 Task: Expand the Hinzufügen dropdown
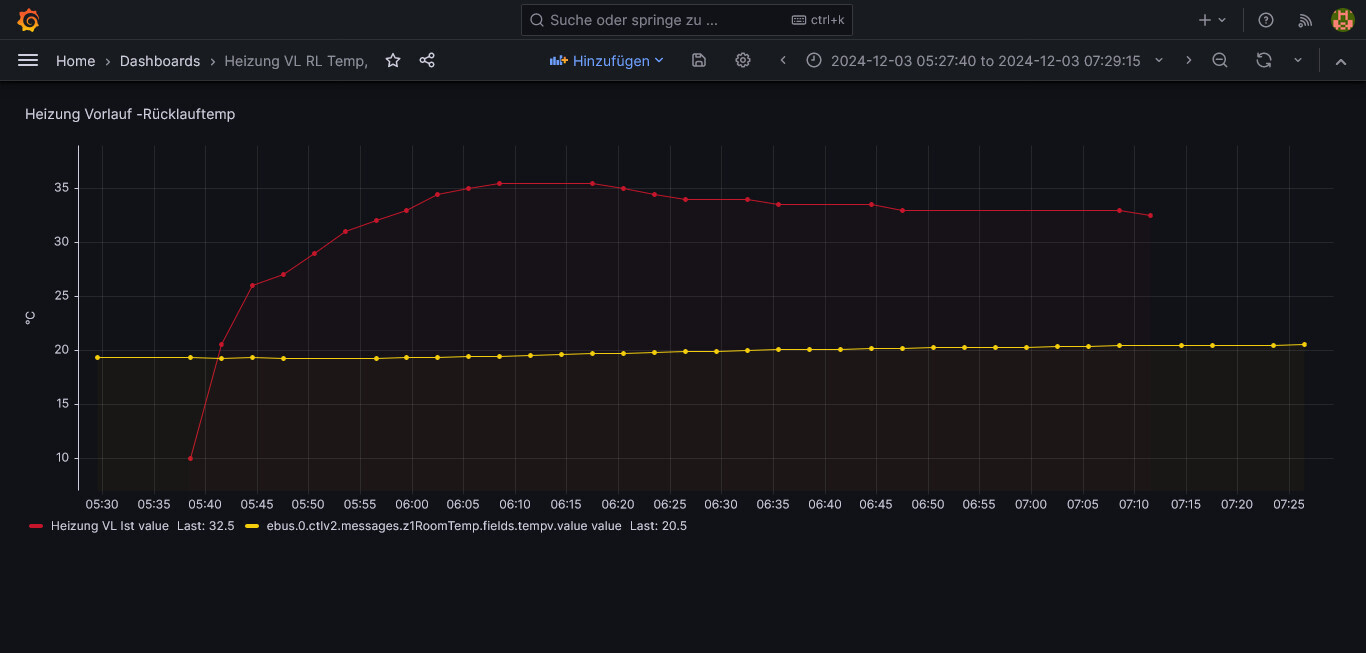click(x=607, y=61)
